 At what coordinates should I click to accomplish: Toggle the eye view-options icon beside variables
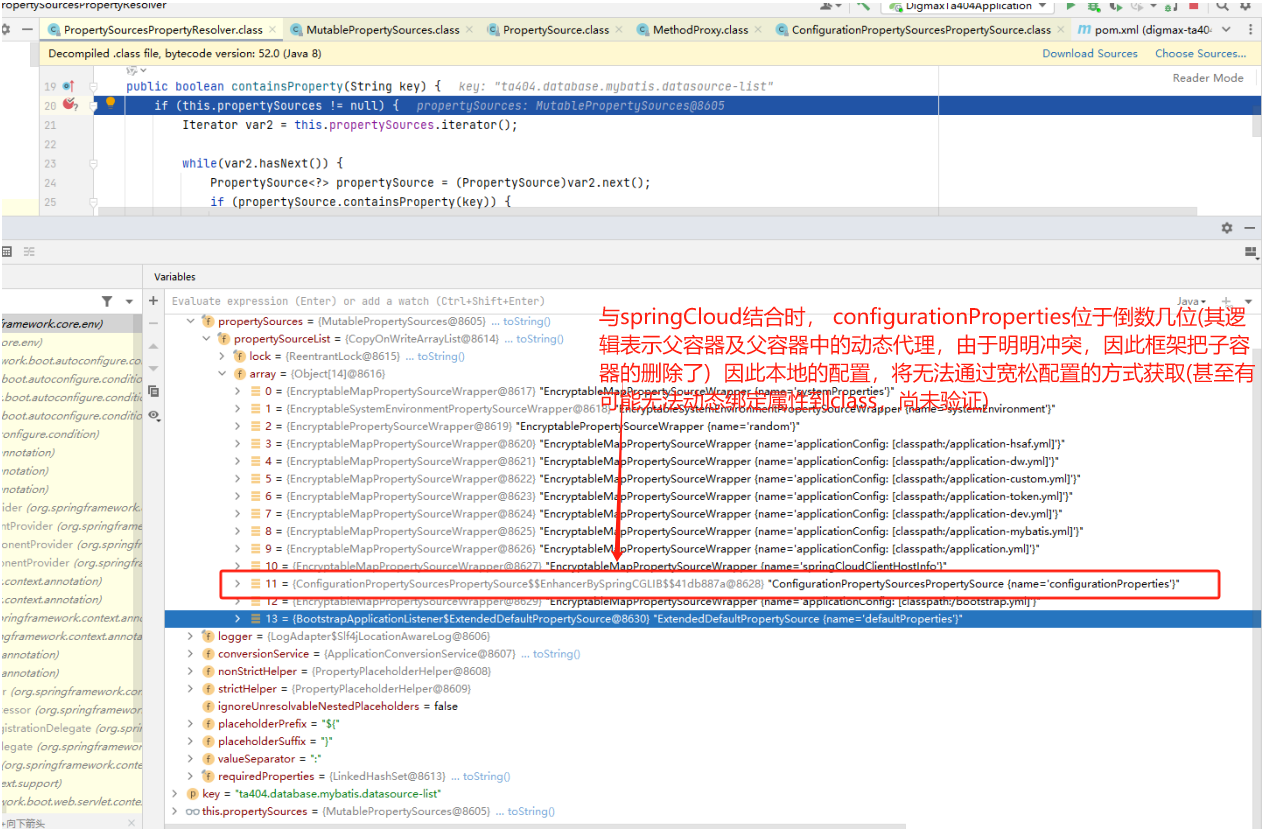pos(153,415)
